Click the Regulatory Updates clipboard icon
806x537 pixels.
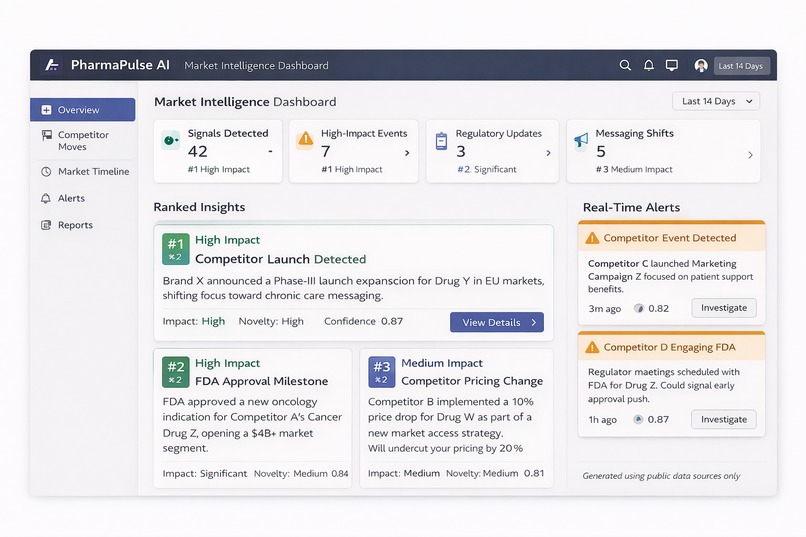pyautogui.click(x=441, y=141)
